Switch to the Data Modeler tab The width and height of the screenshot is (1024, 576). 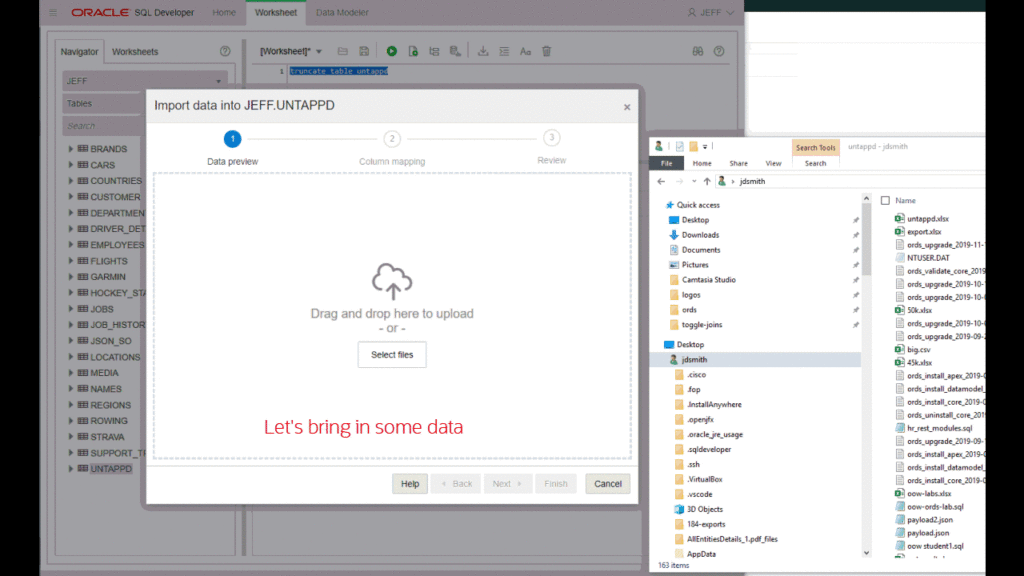340,12
